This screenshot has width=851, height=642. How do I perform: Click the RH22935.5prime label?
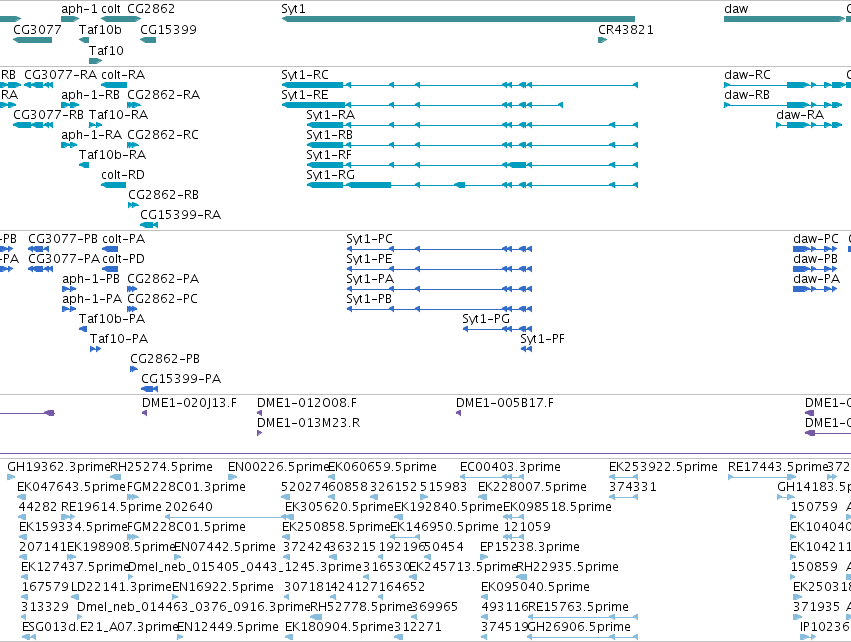point(567,567)
